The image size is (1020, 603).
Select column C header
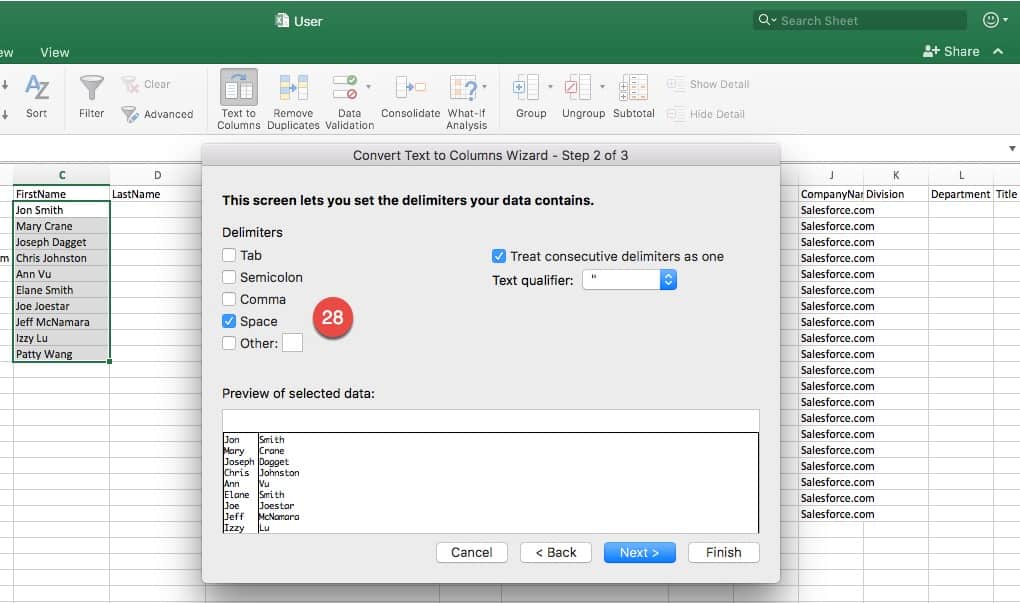pos(62,176)
